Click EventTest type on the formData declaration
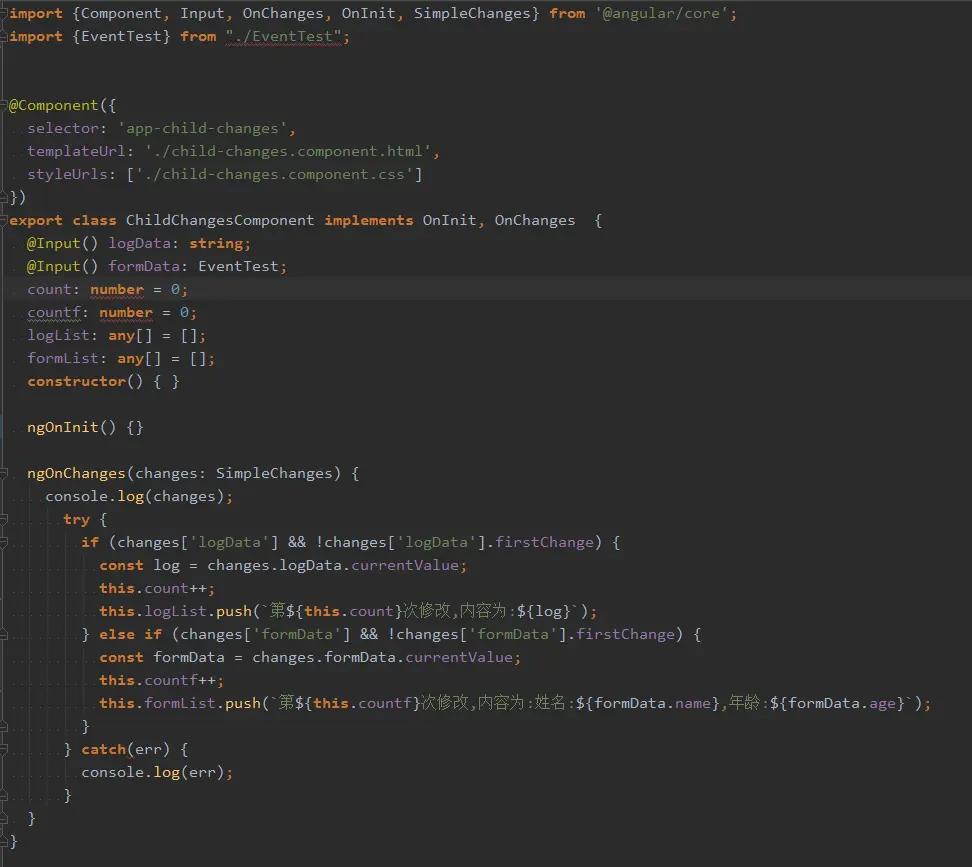 [x=238, y=266]
